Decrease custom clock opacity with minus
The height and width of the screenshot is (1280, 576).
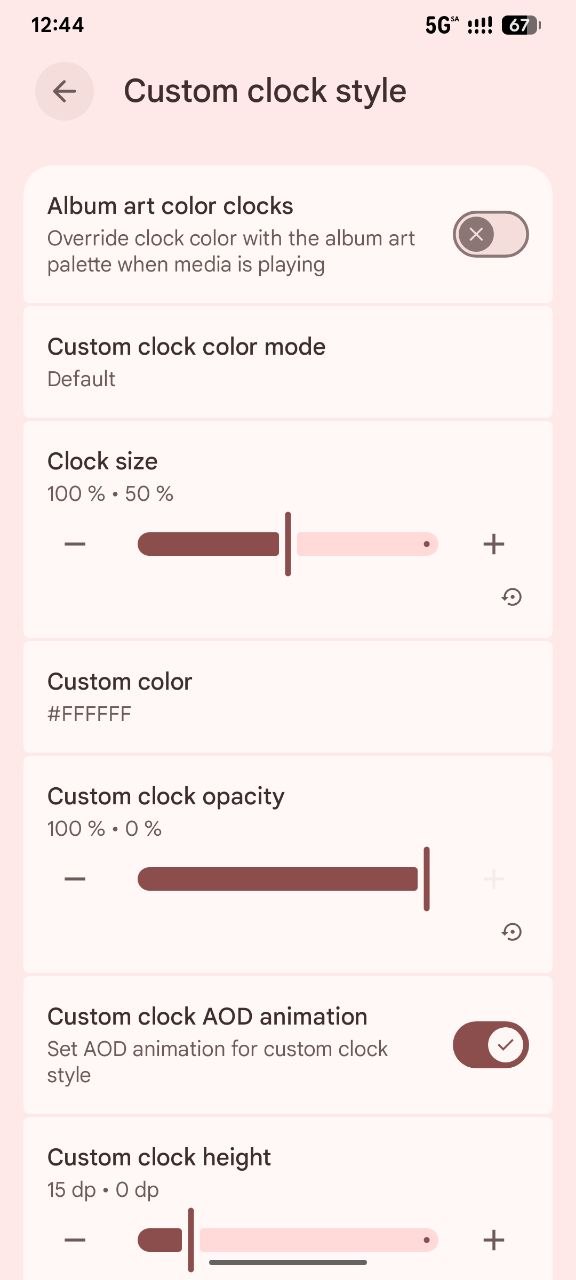coord(75,879)
